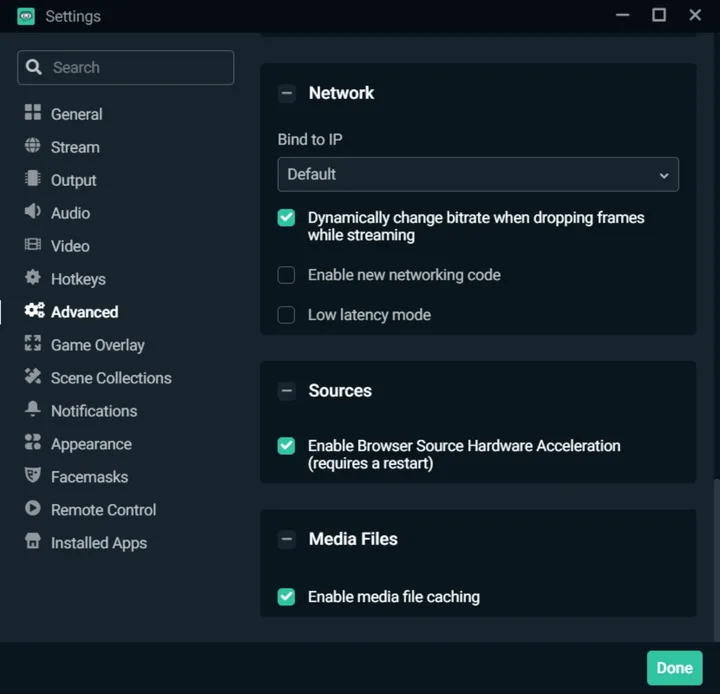
Task: Enable new networking code checkbox
Action: click(x=286, y=275)
